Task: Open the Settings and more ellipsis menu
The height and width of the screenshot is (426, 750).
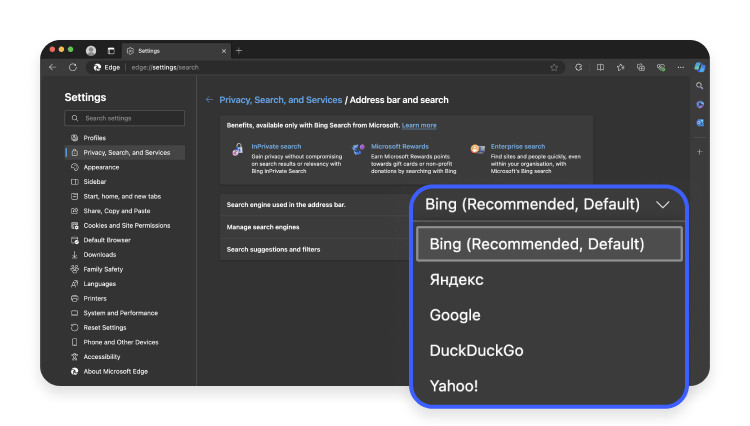Action: [x=681, y=67]
